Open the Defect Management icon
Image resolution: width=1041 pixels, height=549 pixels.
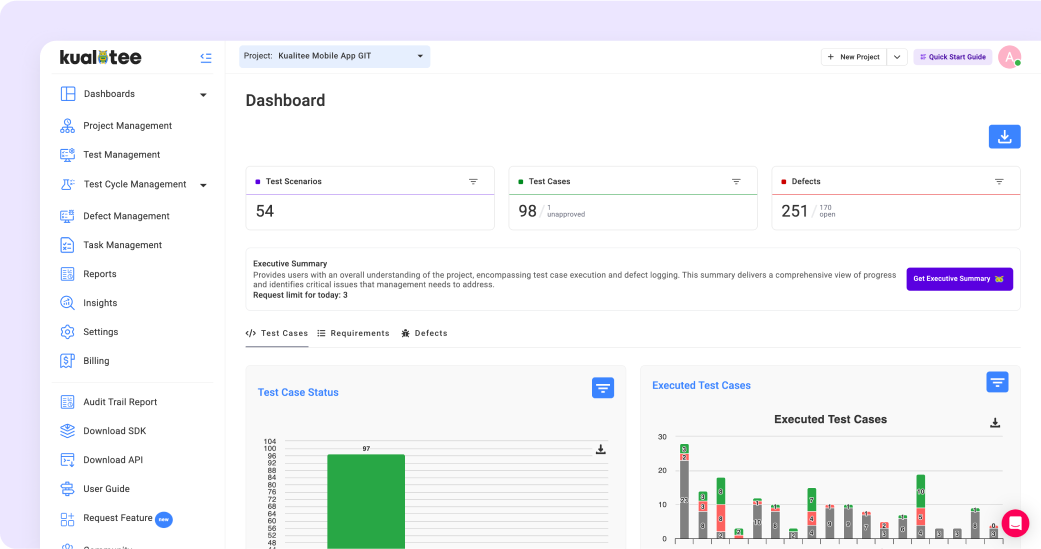pyautogui.click(x=68, y=216)
